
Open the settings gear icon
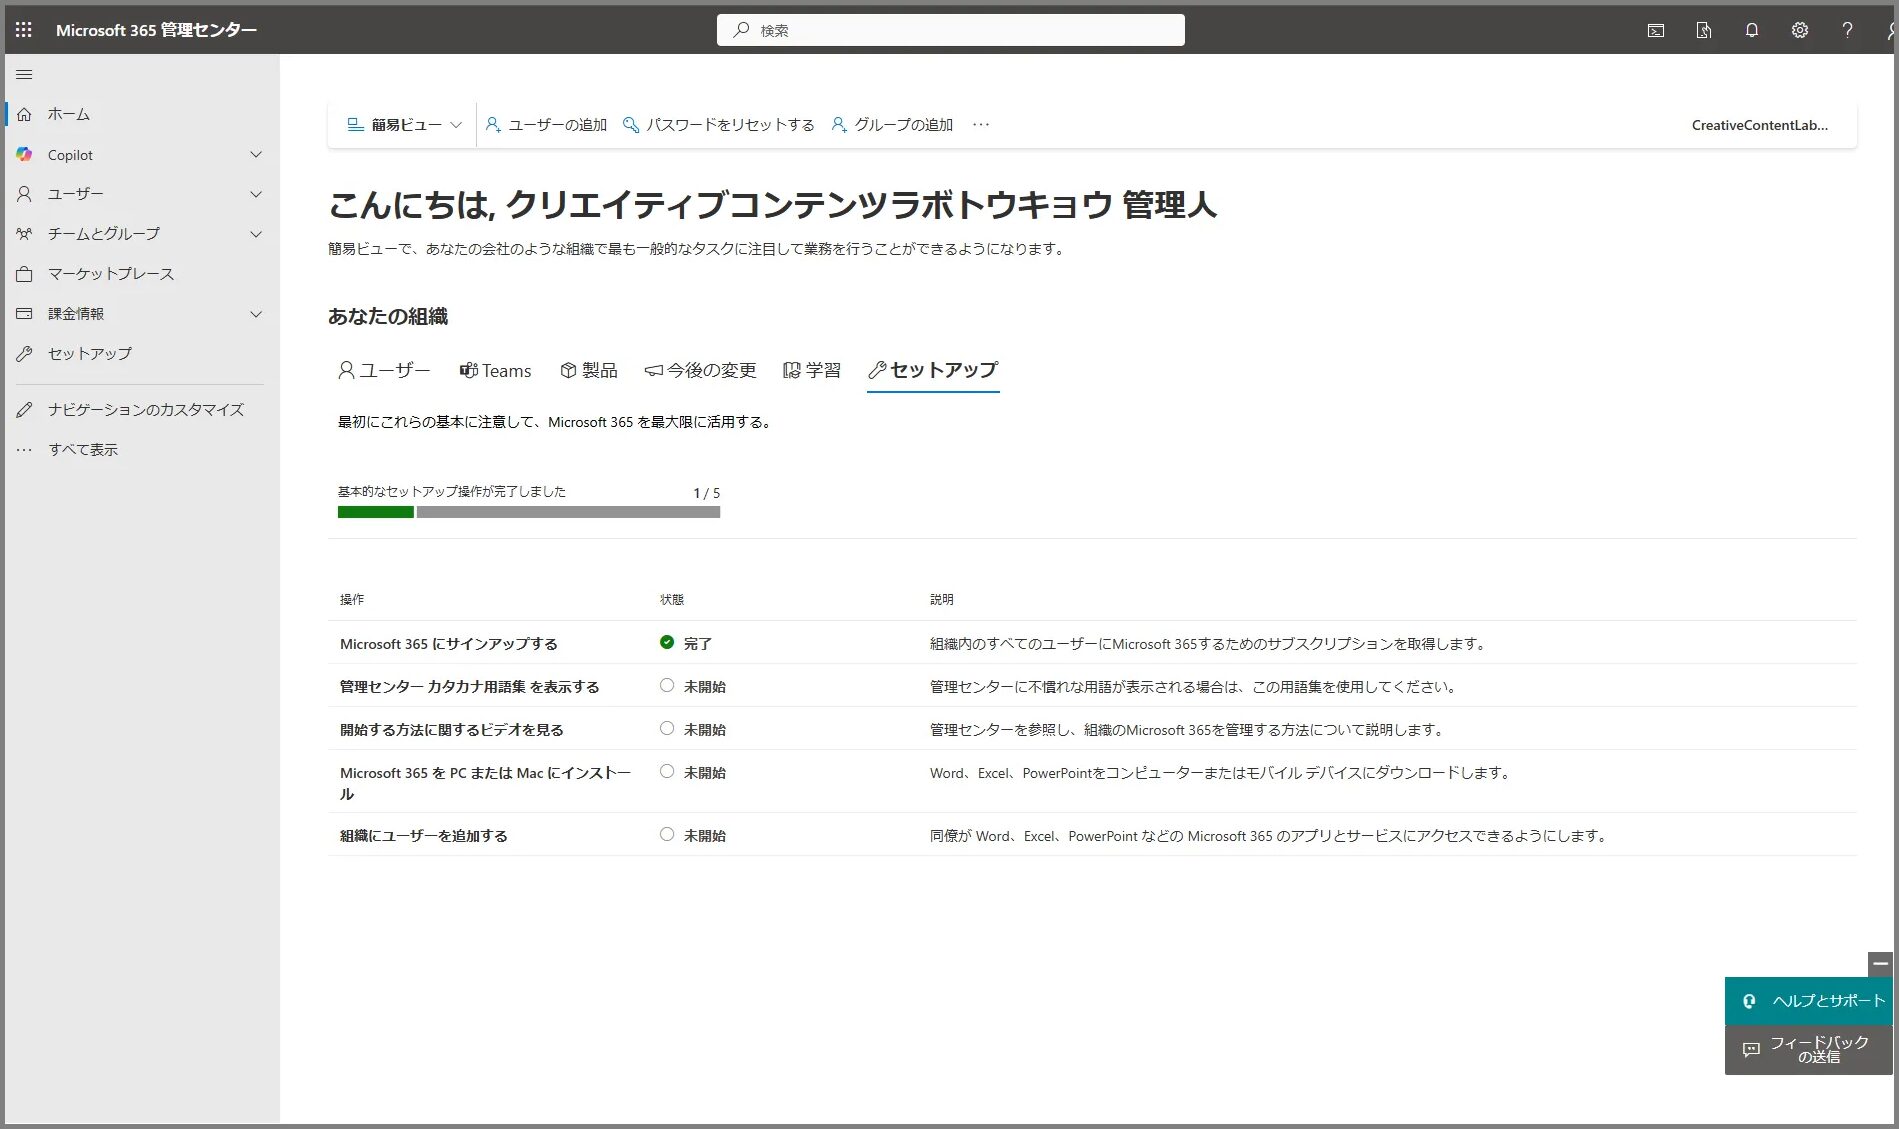pos(1800,30)
